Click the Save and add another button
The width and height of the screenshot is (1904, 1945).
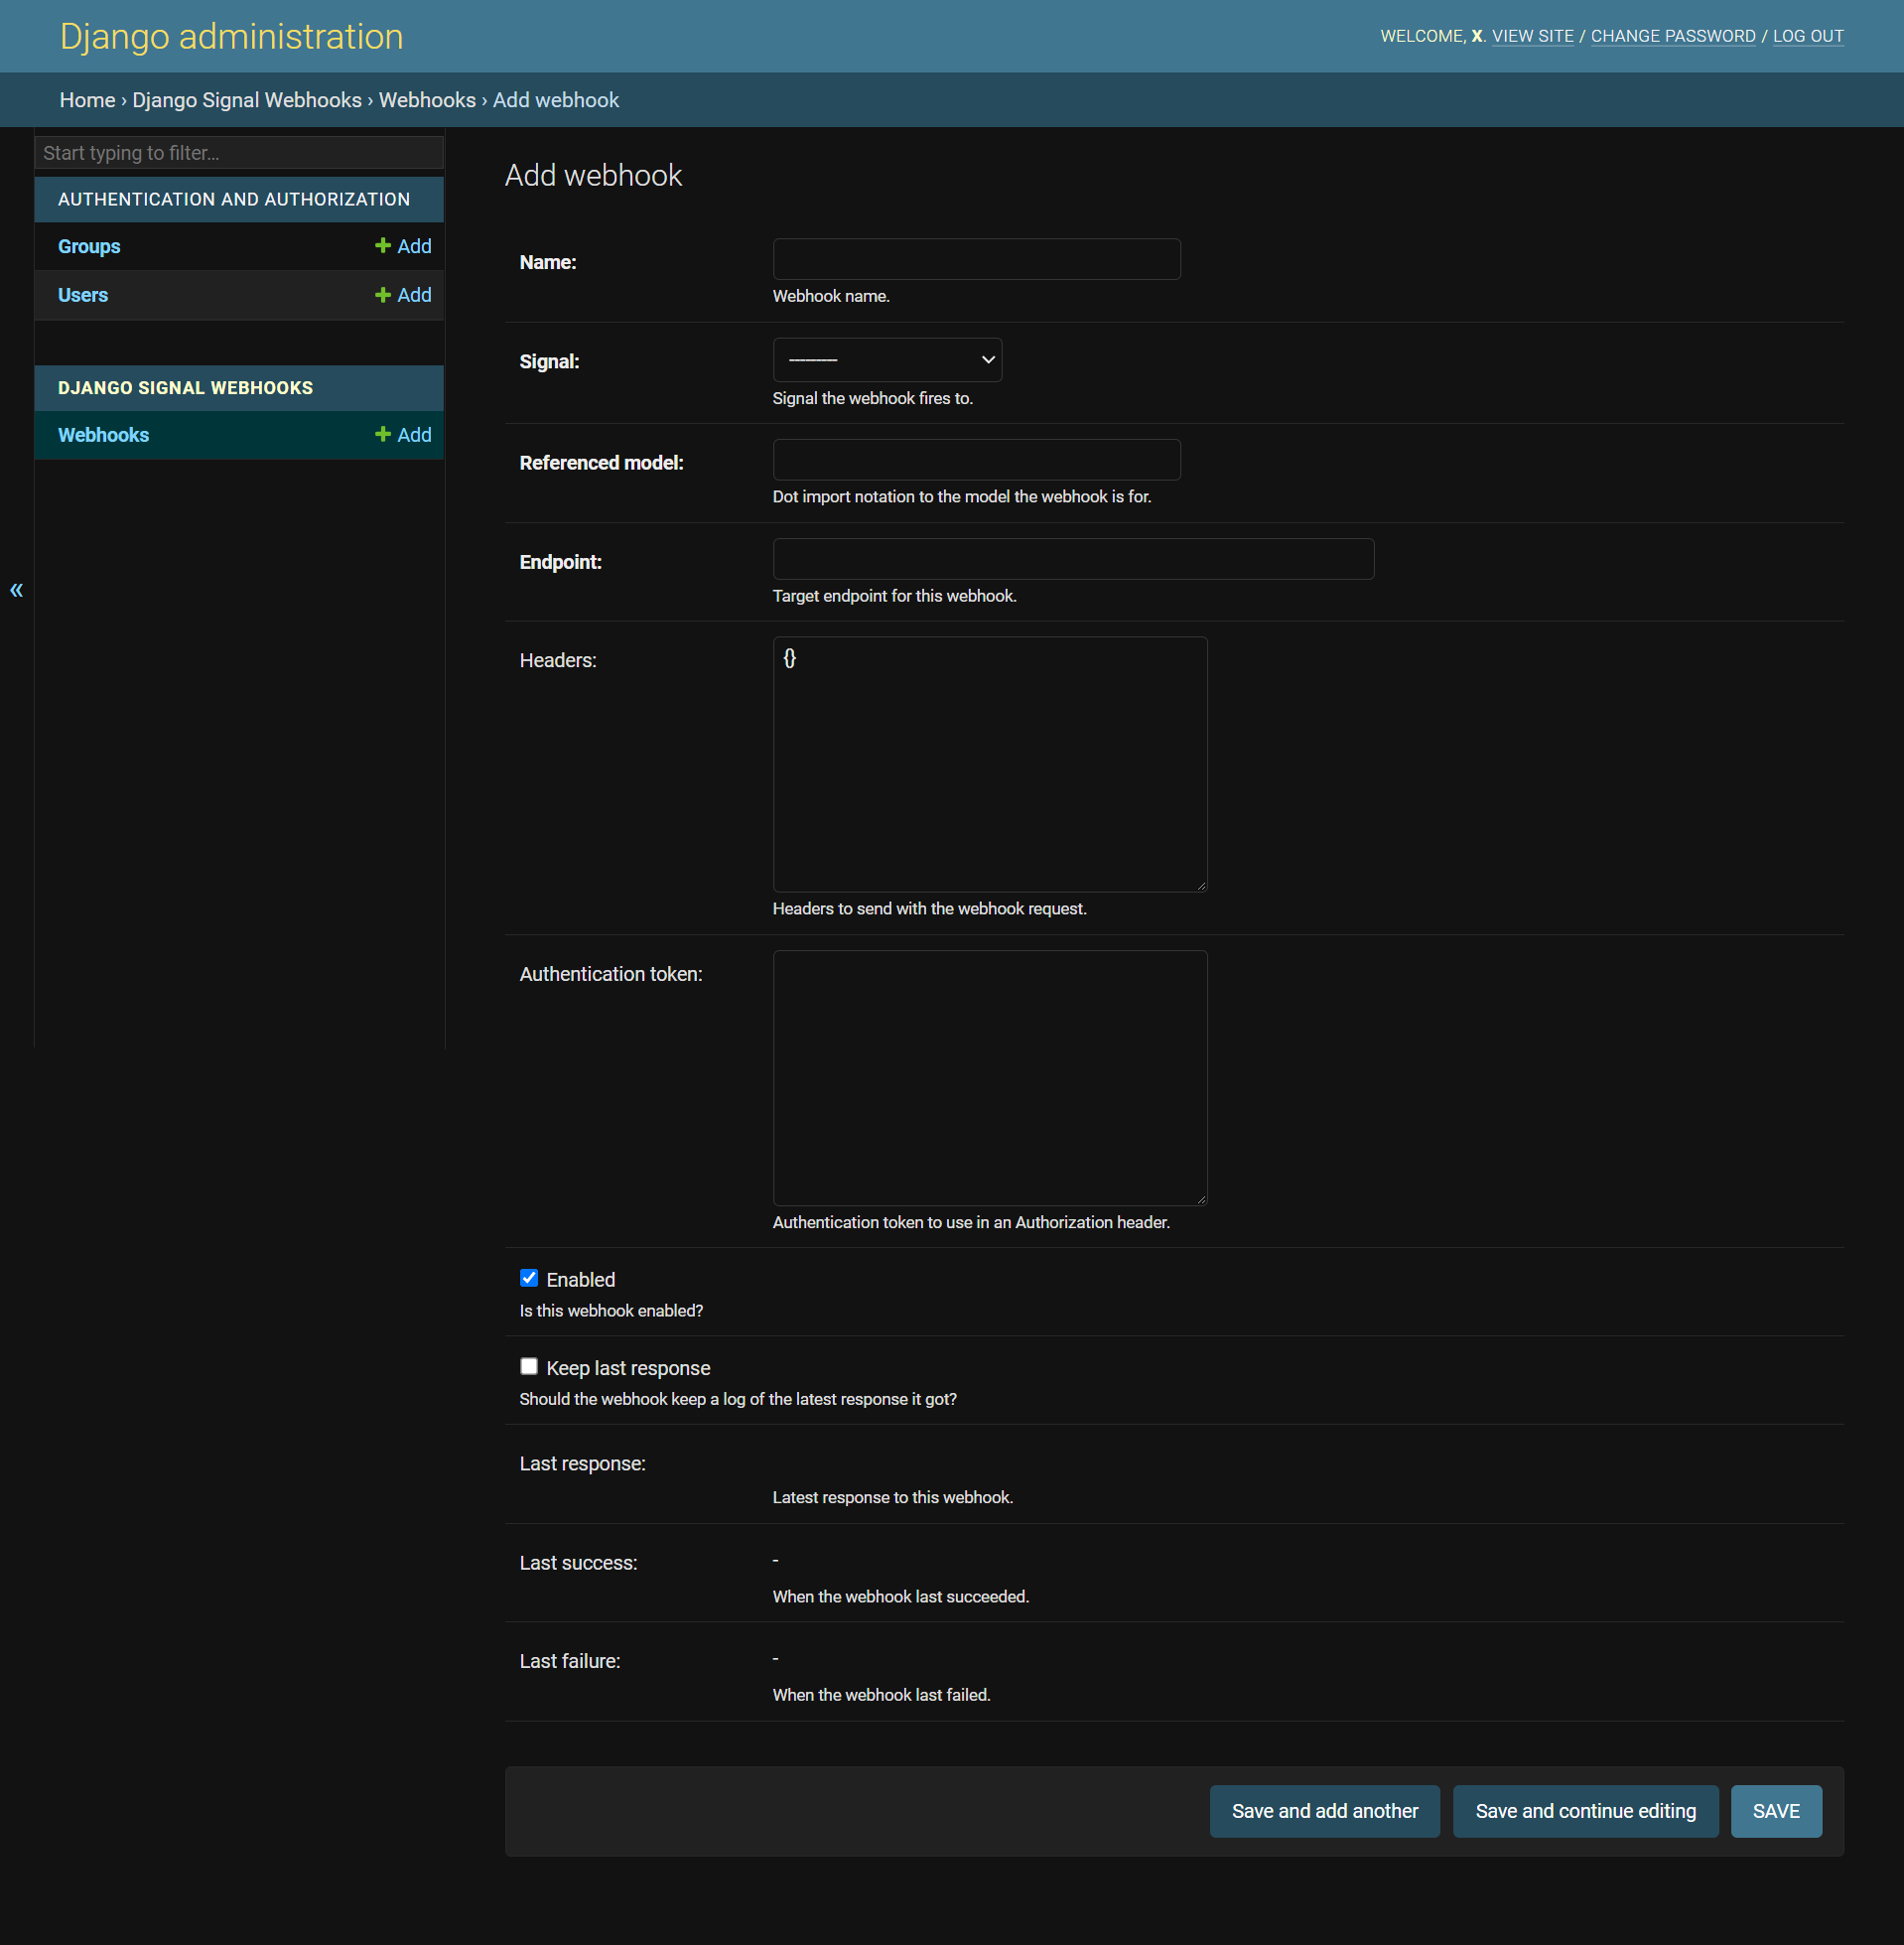1325,1811
